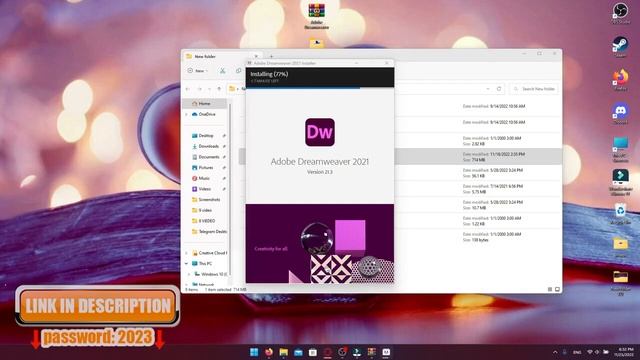The width and height of the screenshot is (640, 360).
Task: Open Firefox from the taskbar
Action: 269,352
